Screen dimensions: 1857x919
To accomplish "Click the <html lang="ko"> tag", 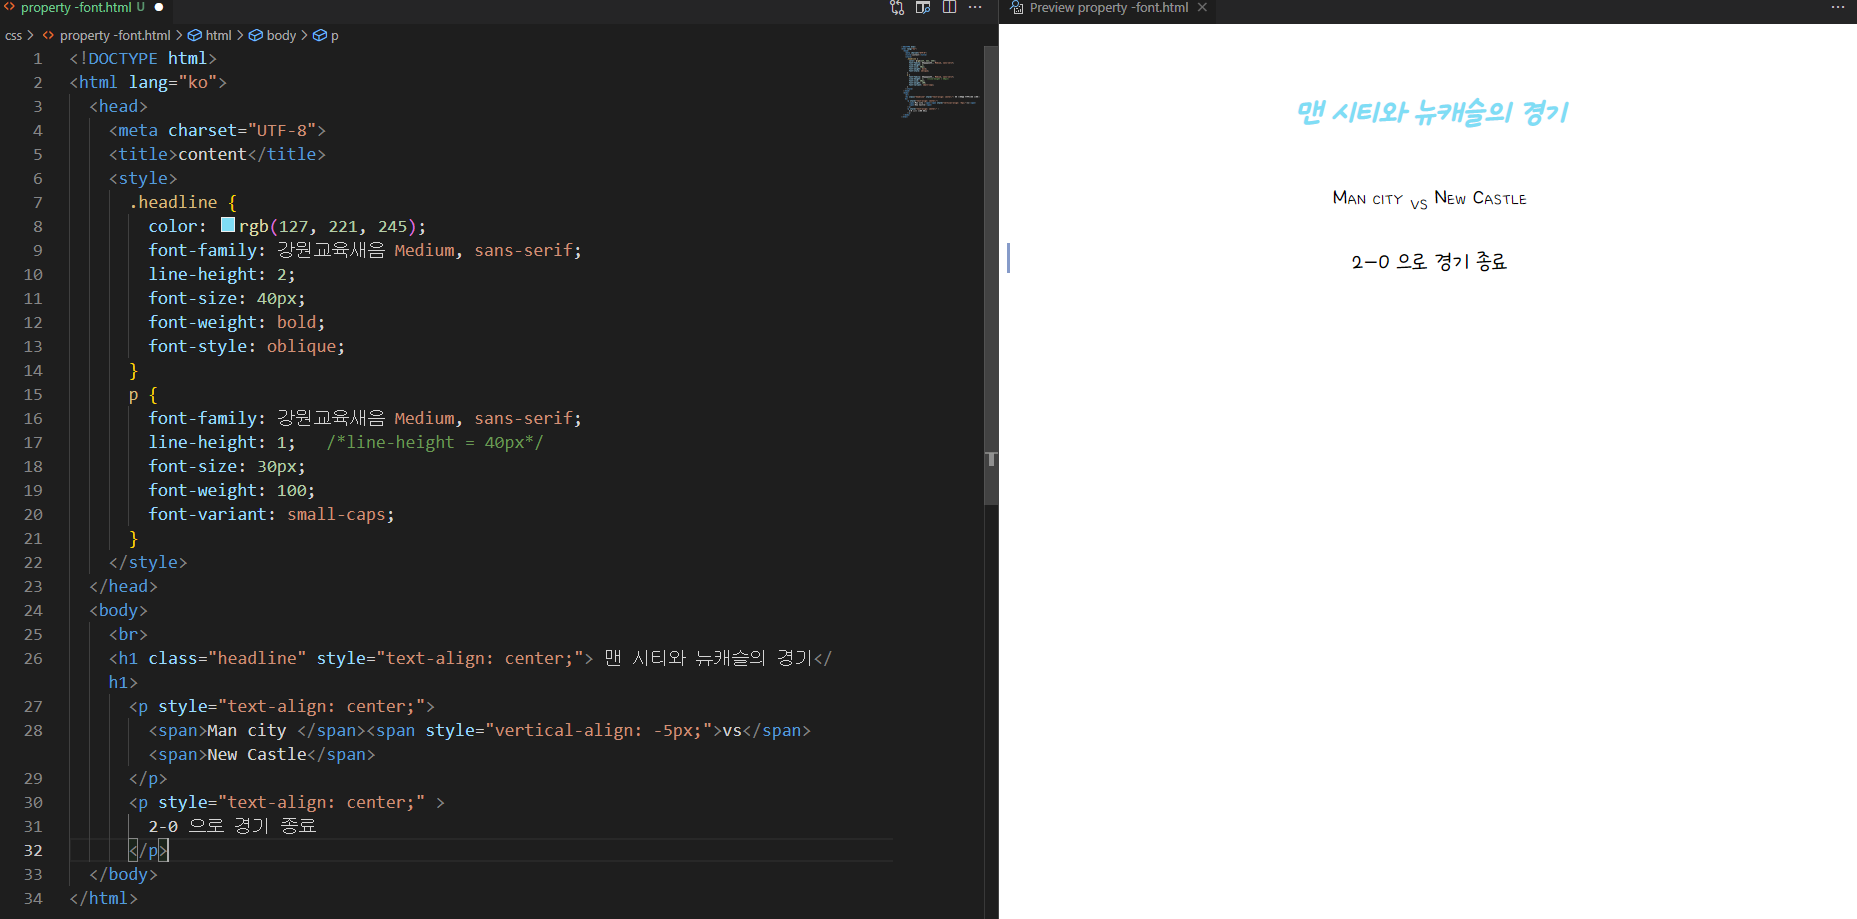I will coord(148,82).
